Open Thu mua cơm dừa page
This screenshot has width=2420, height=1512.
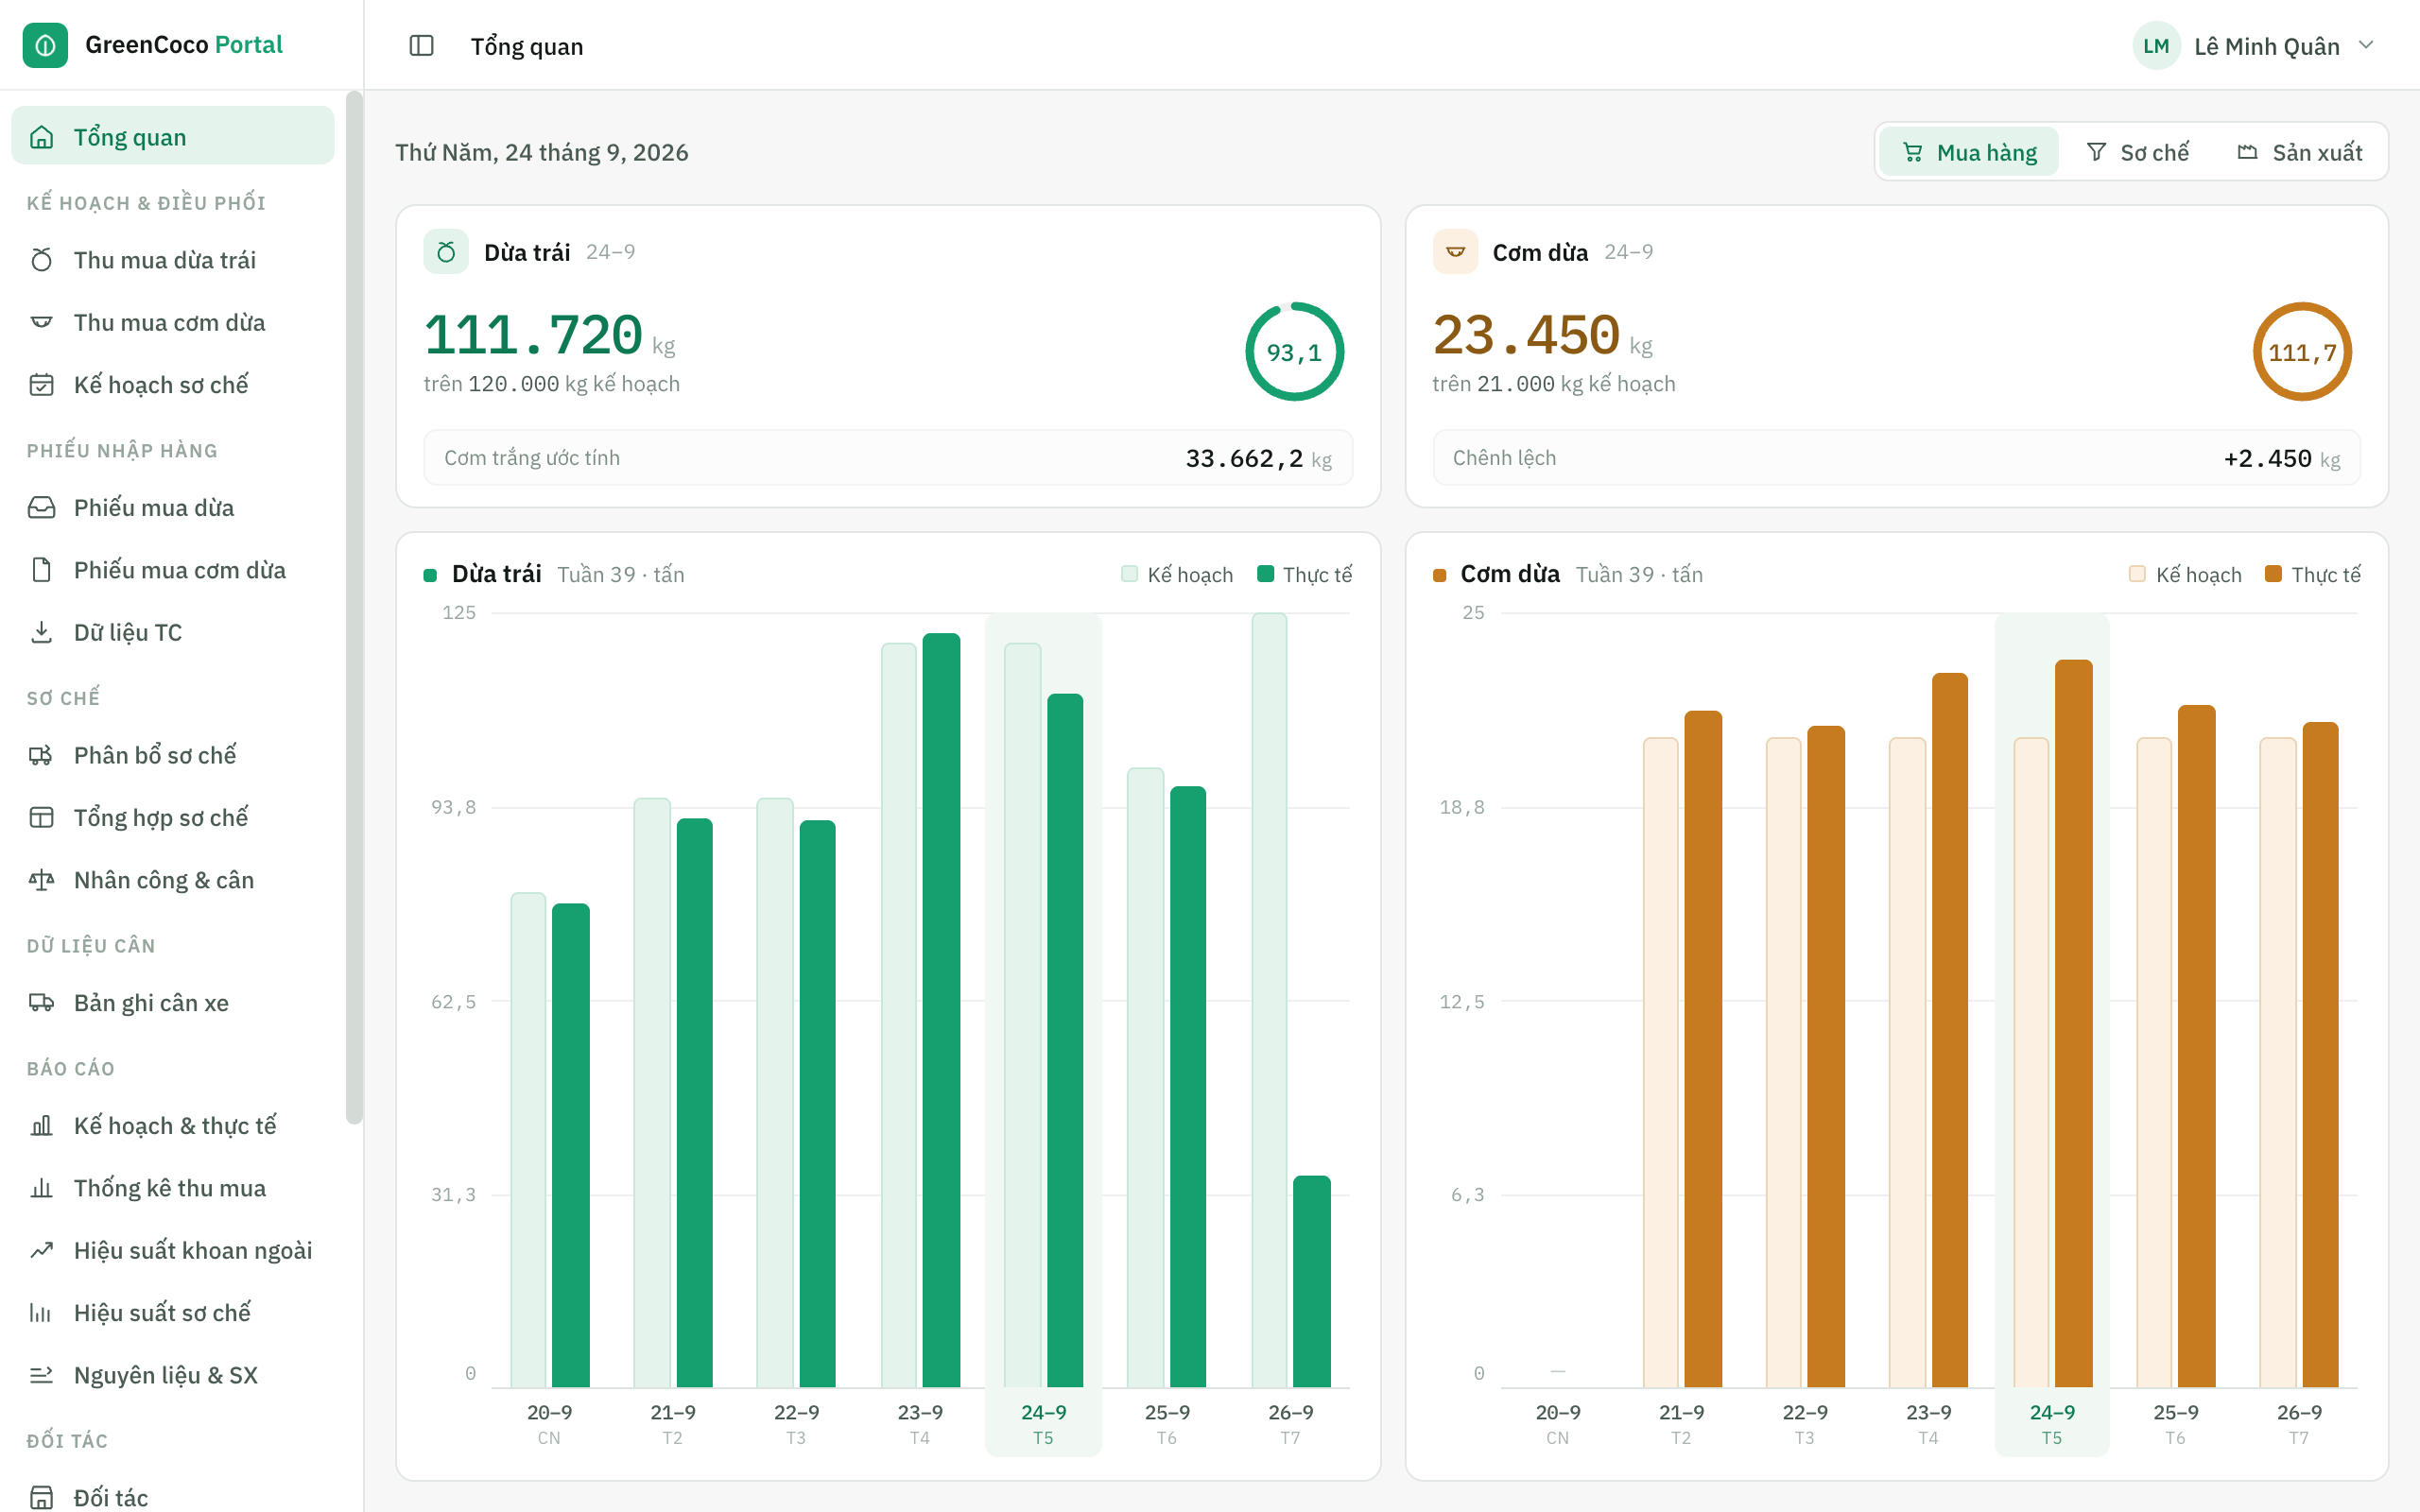point(172,322)
